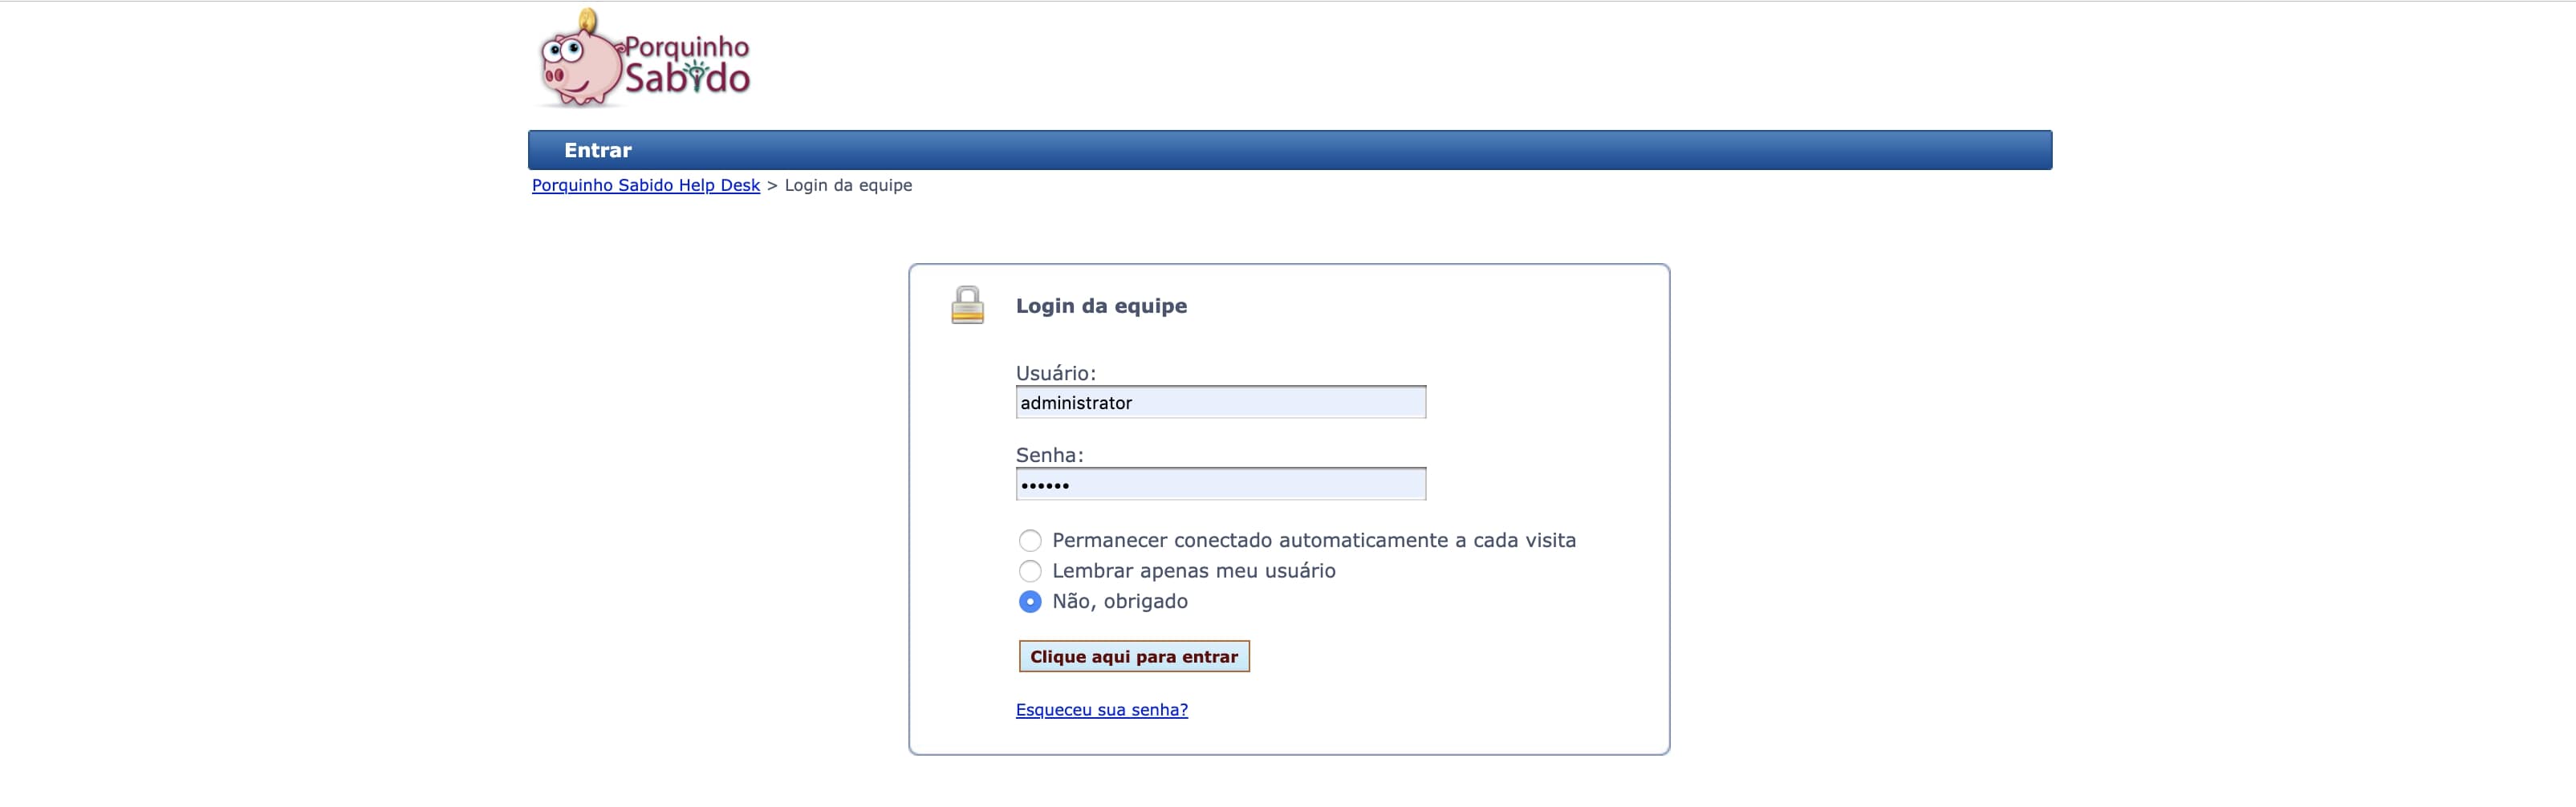Focus the Senha password field
The height and width of the screenshot is (807, 2576).
click(x=1220, y=485)
